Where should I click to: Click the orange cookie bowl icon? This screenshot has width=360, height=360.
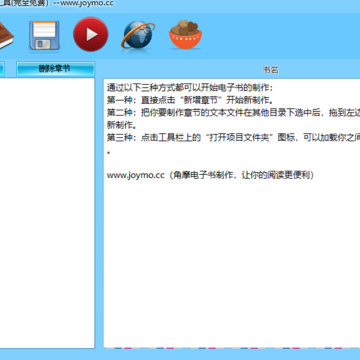coord(185,35)
